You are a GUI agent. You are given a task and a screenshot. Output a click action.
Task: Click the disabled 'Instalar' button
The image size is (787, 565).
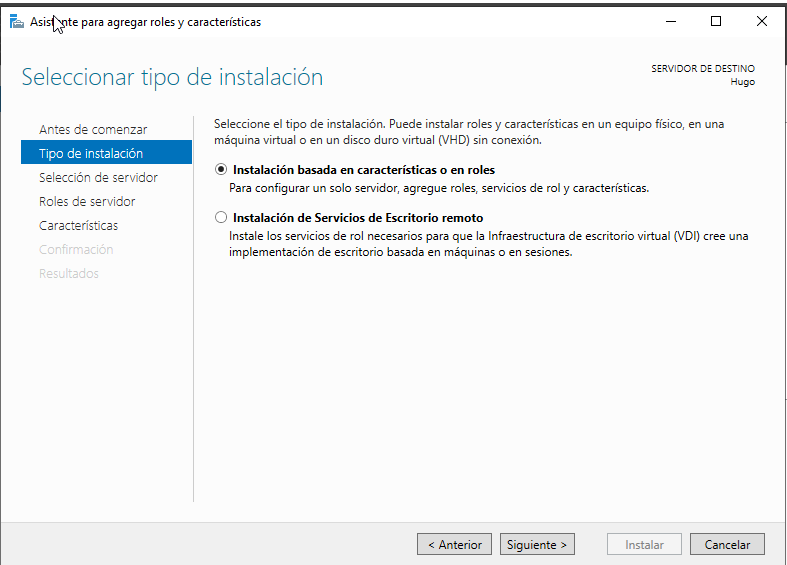644,545
